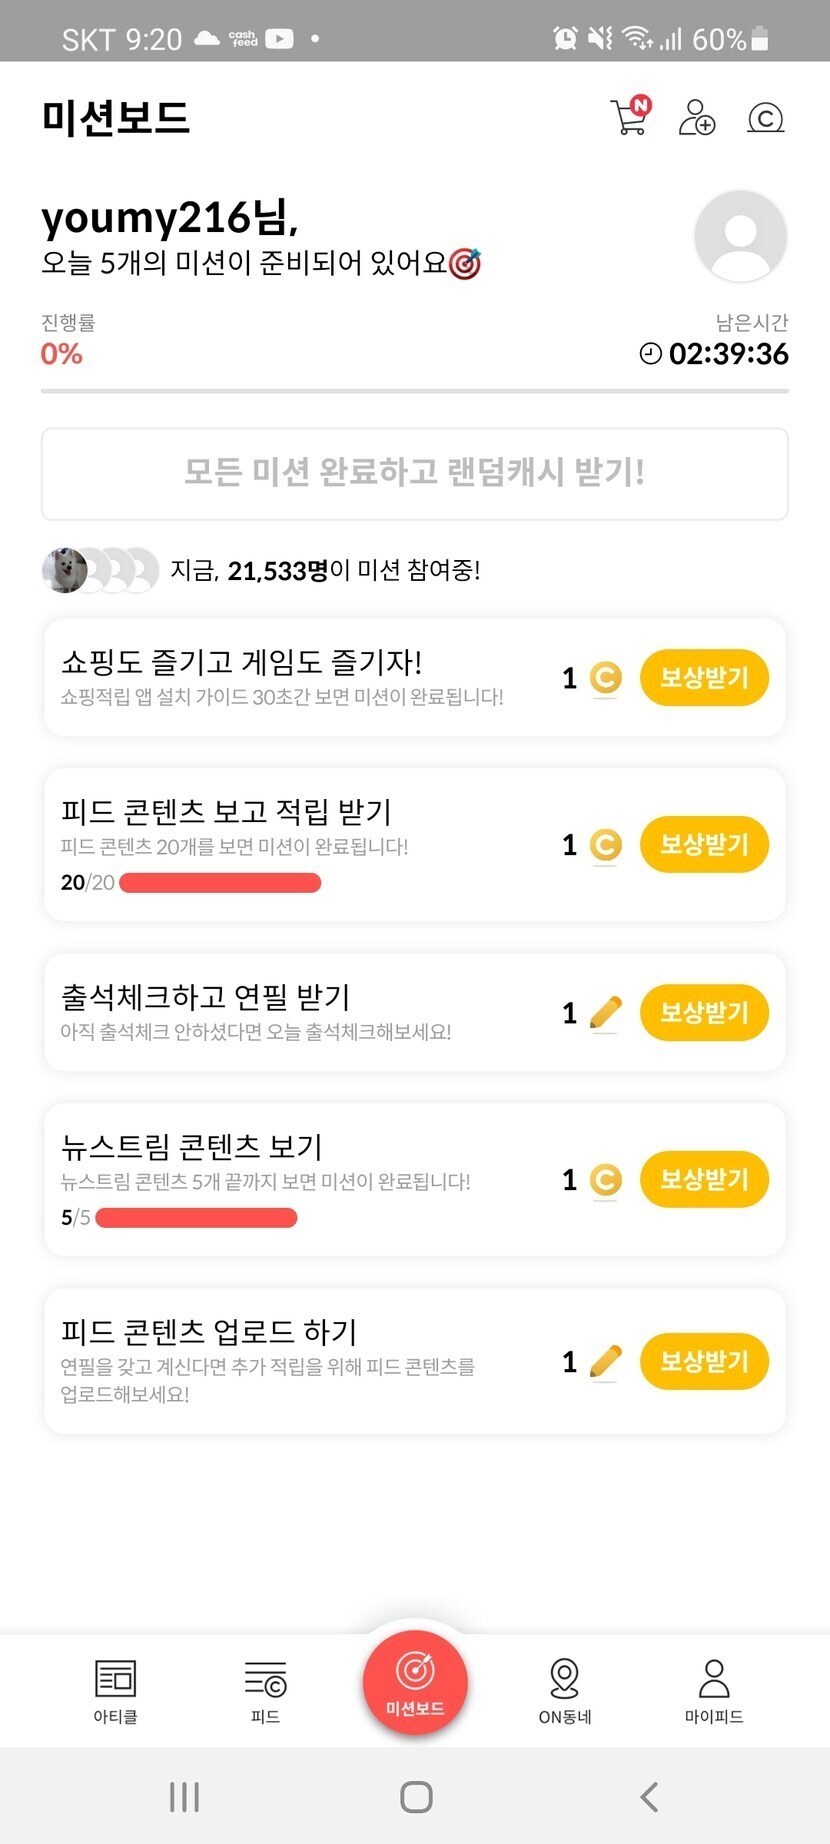Open Android recent apps button
Viewport: 830px width, 1844px height.
click(x=184, y=1797)
